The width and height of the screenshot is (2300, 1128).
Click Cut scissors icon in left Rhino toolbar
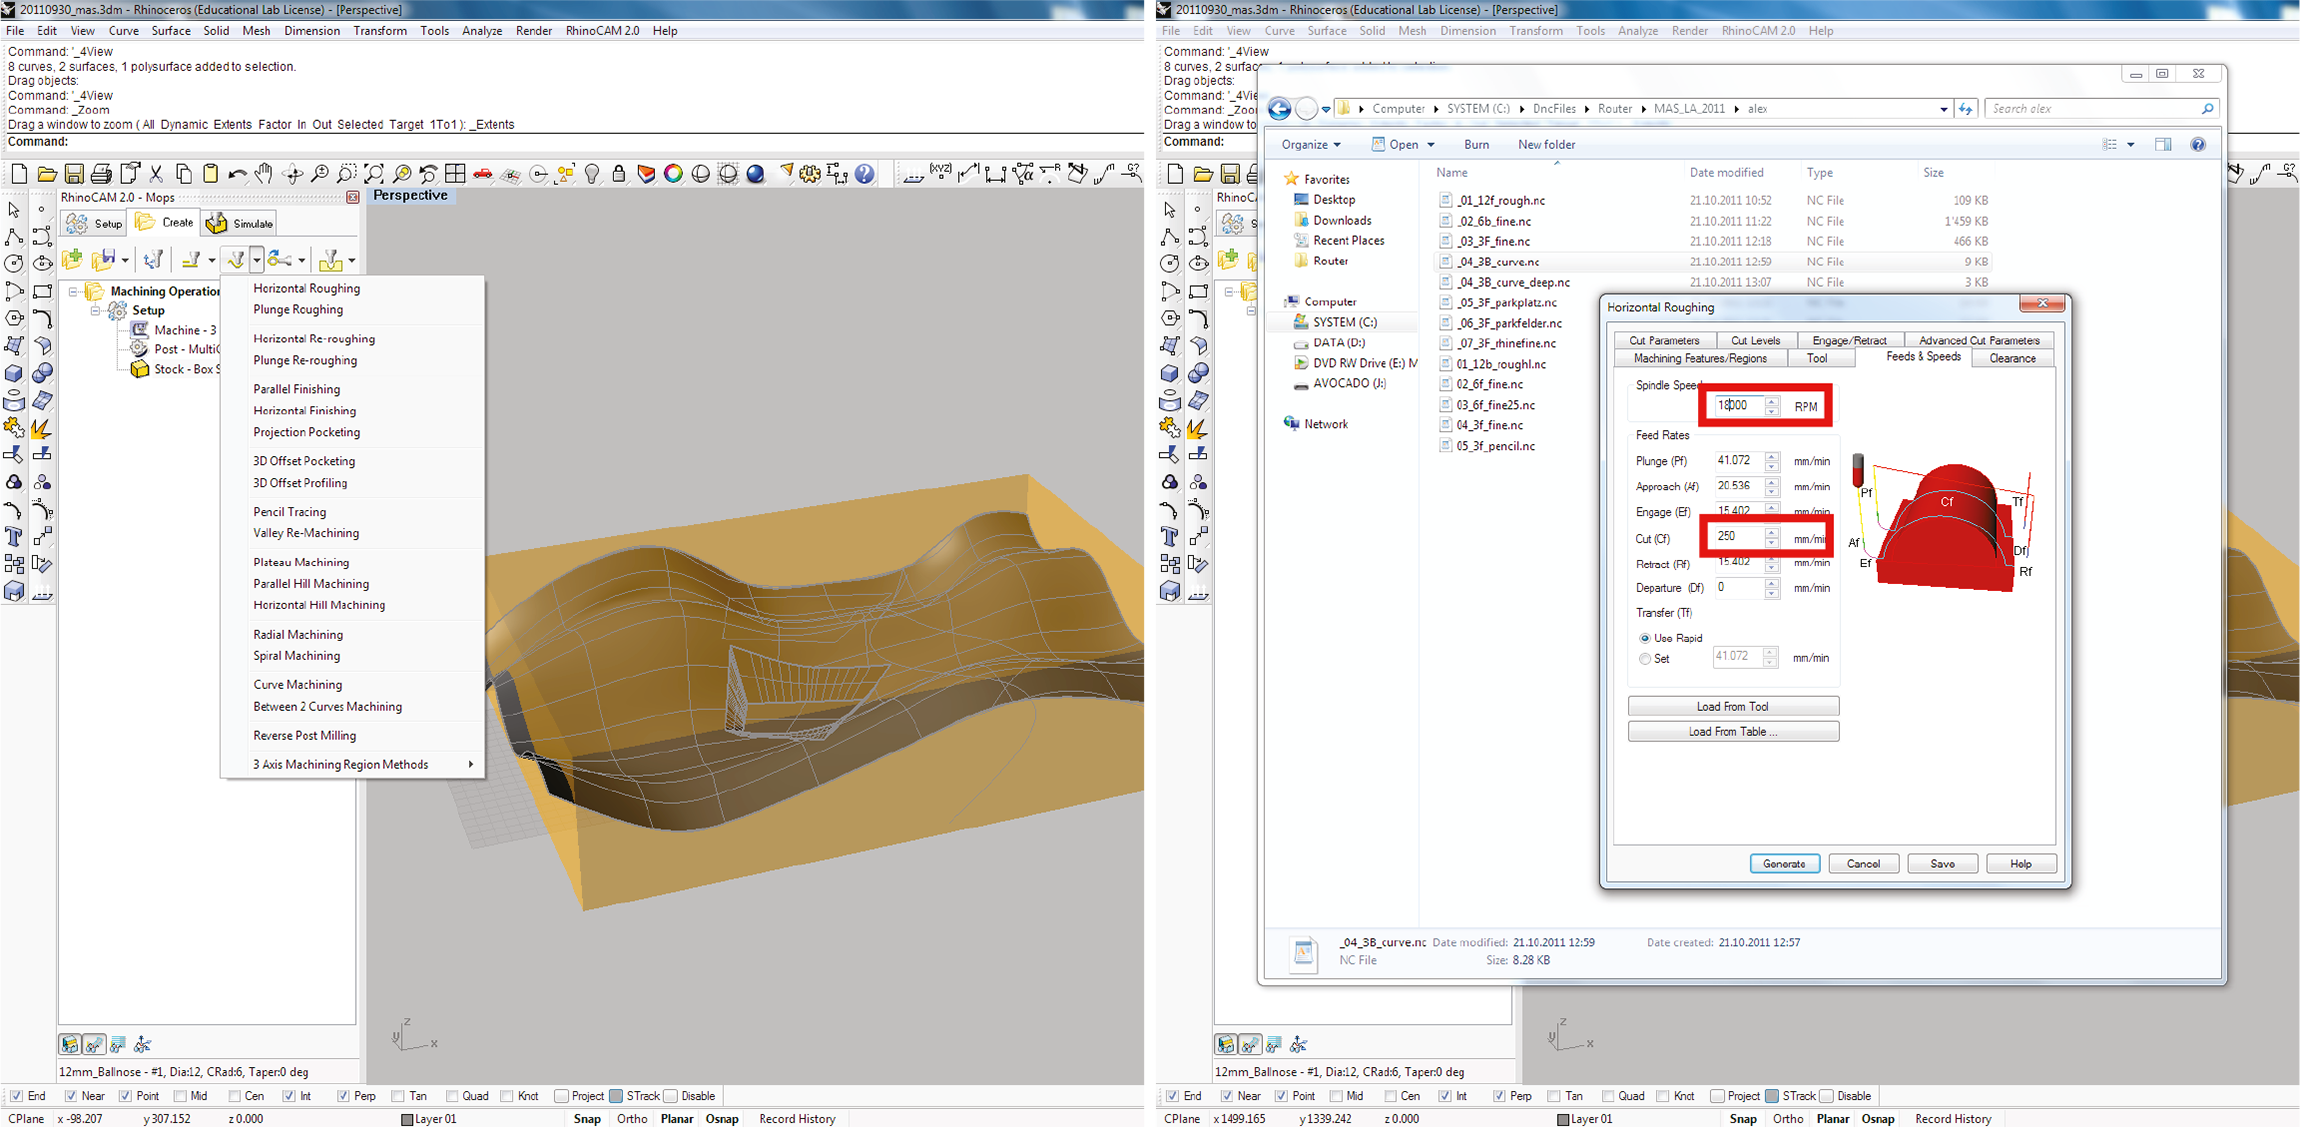pyautogui.click(x=156, y=174)
